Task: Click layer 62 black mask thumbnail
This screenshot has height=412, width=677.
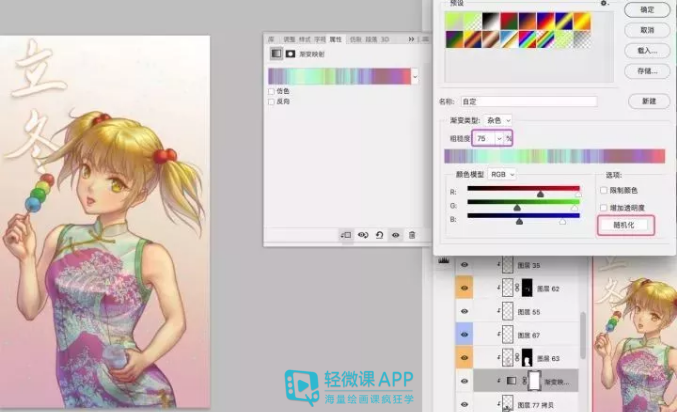Action: point(527,288)
